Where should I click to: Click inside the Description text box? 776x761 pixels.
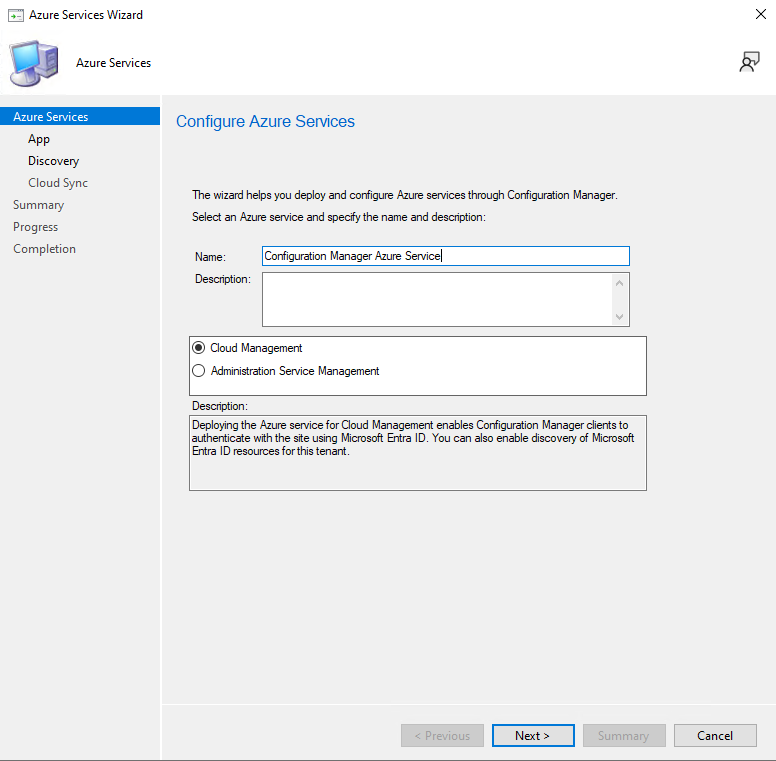coord(436,299)
